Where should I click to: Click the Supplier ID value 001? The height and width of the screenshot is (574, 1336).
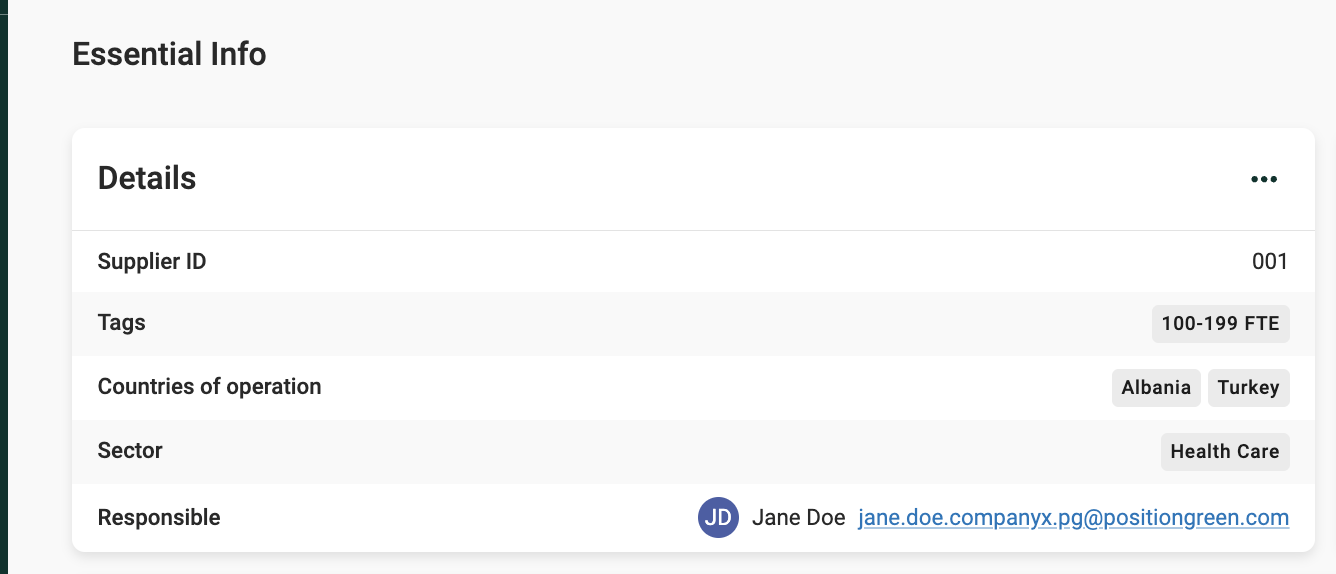tap(1269, 262)
